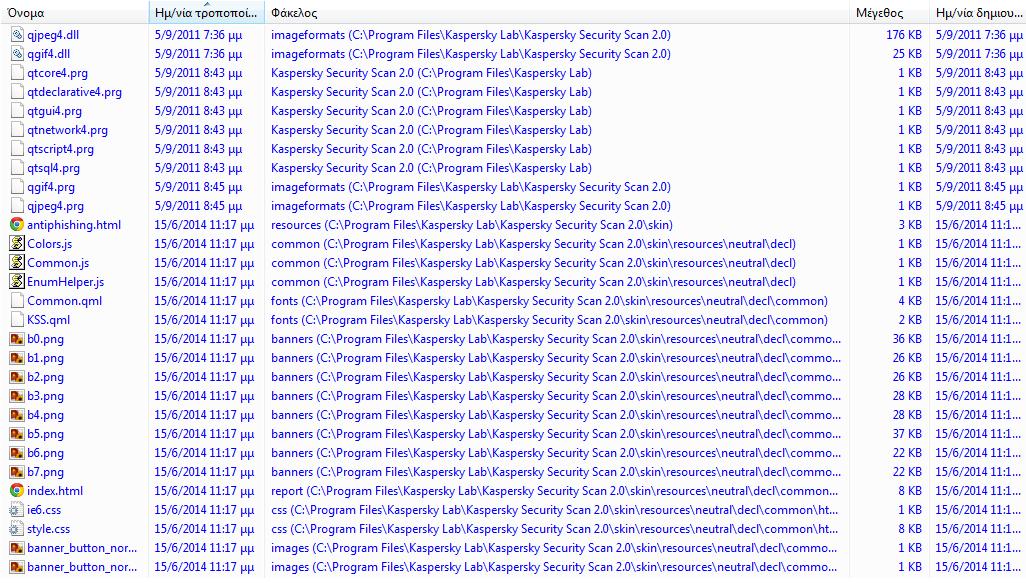Select the script icon of Colors.js
Viewport: 1026px width, 583px height.
tap(17, 243)
